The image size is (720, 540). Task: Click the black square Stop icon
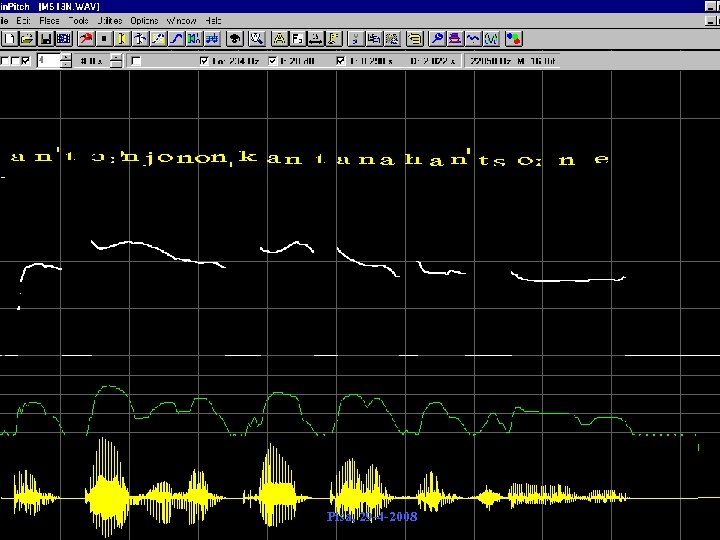coord(104,39)
